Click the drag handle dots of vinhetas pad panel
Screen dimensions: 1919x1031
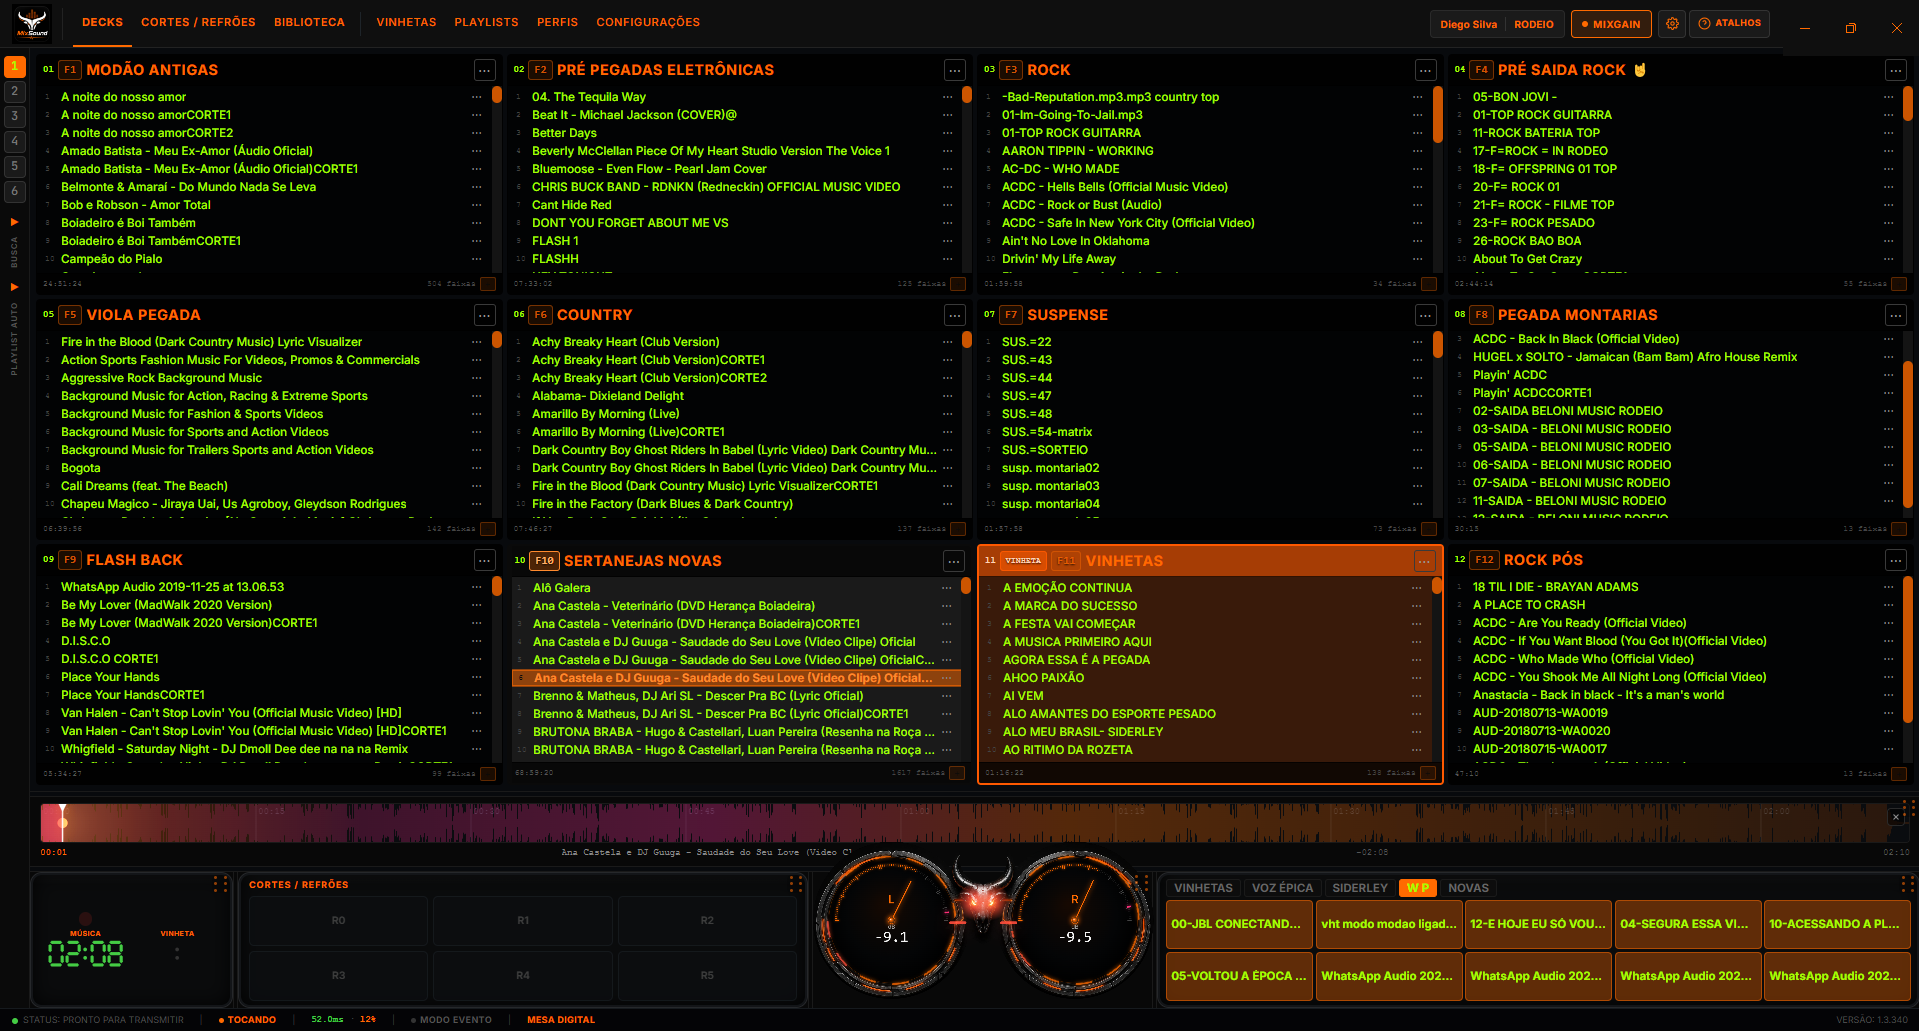(x=1907, y=884)
